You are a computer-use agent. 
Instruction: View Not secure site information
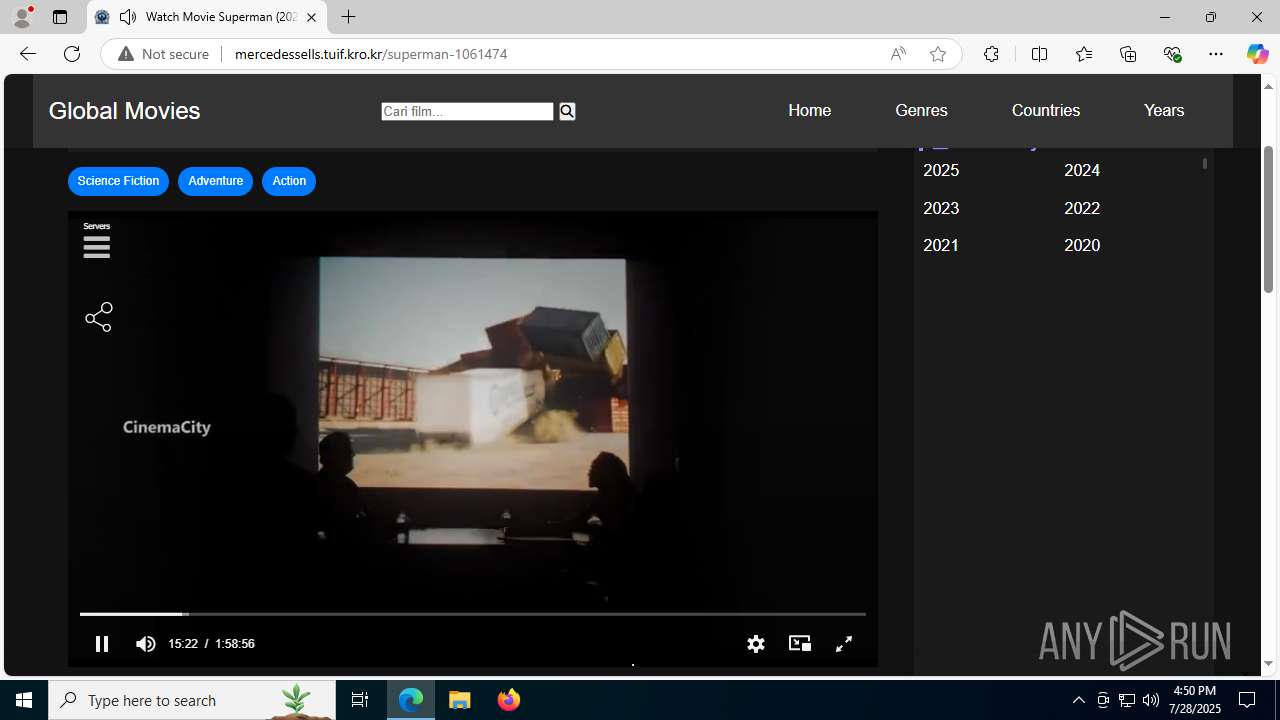click(x=164, y=54)
